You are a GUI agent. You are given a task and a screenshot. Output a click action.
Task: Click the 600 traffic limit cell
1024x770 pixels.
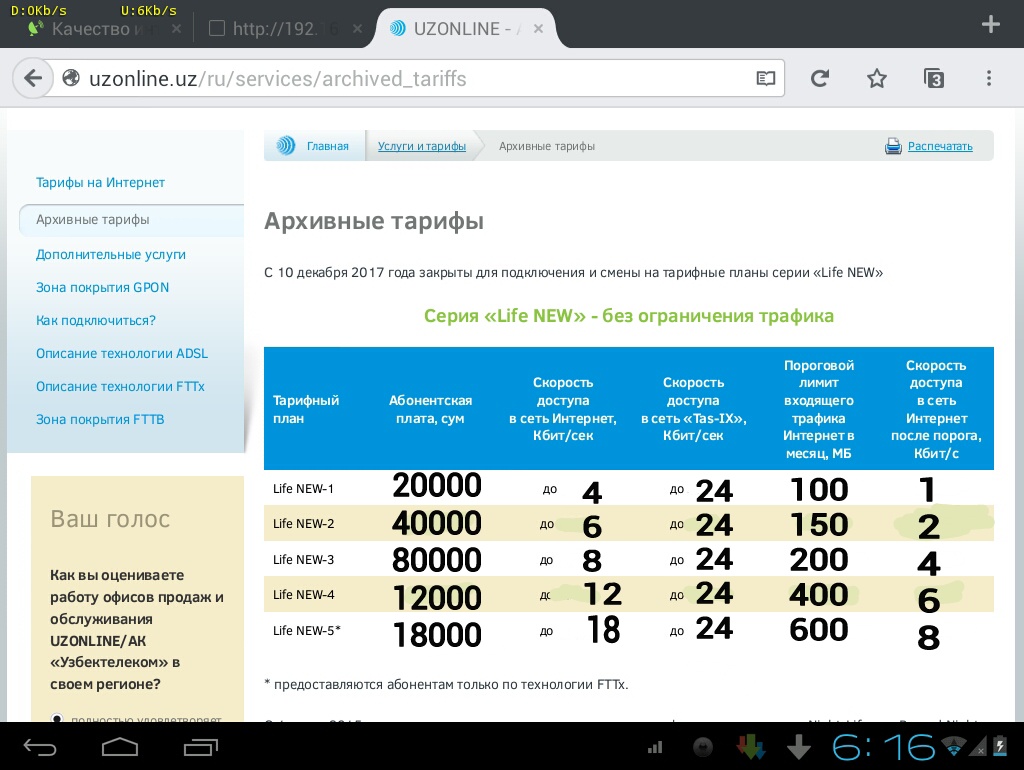(819, 630)
